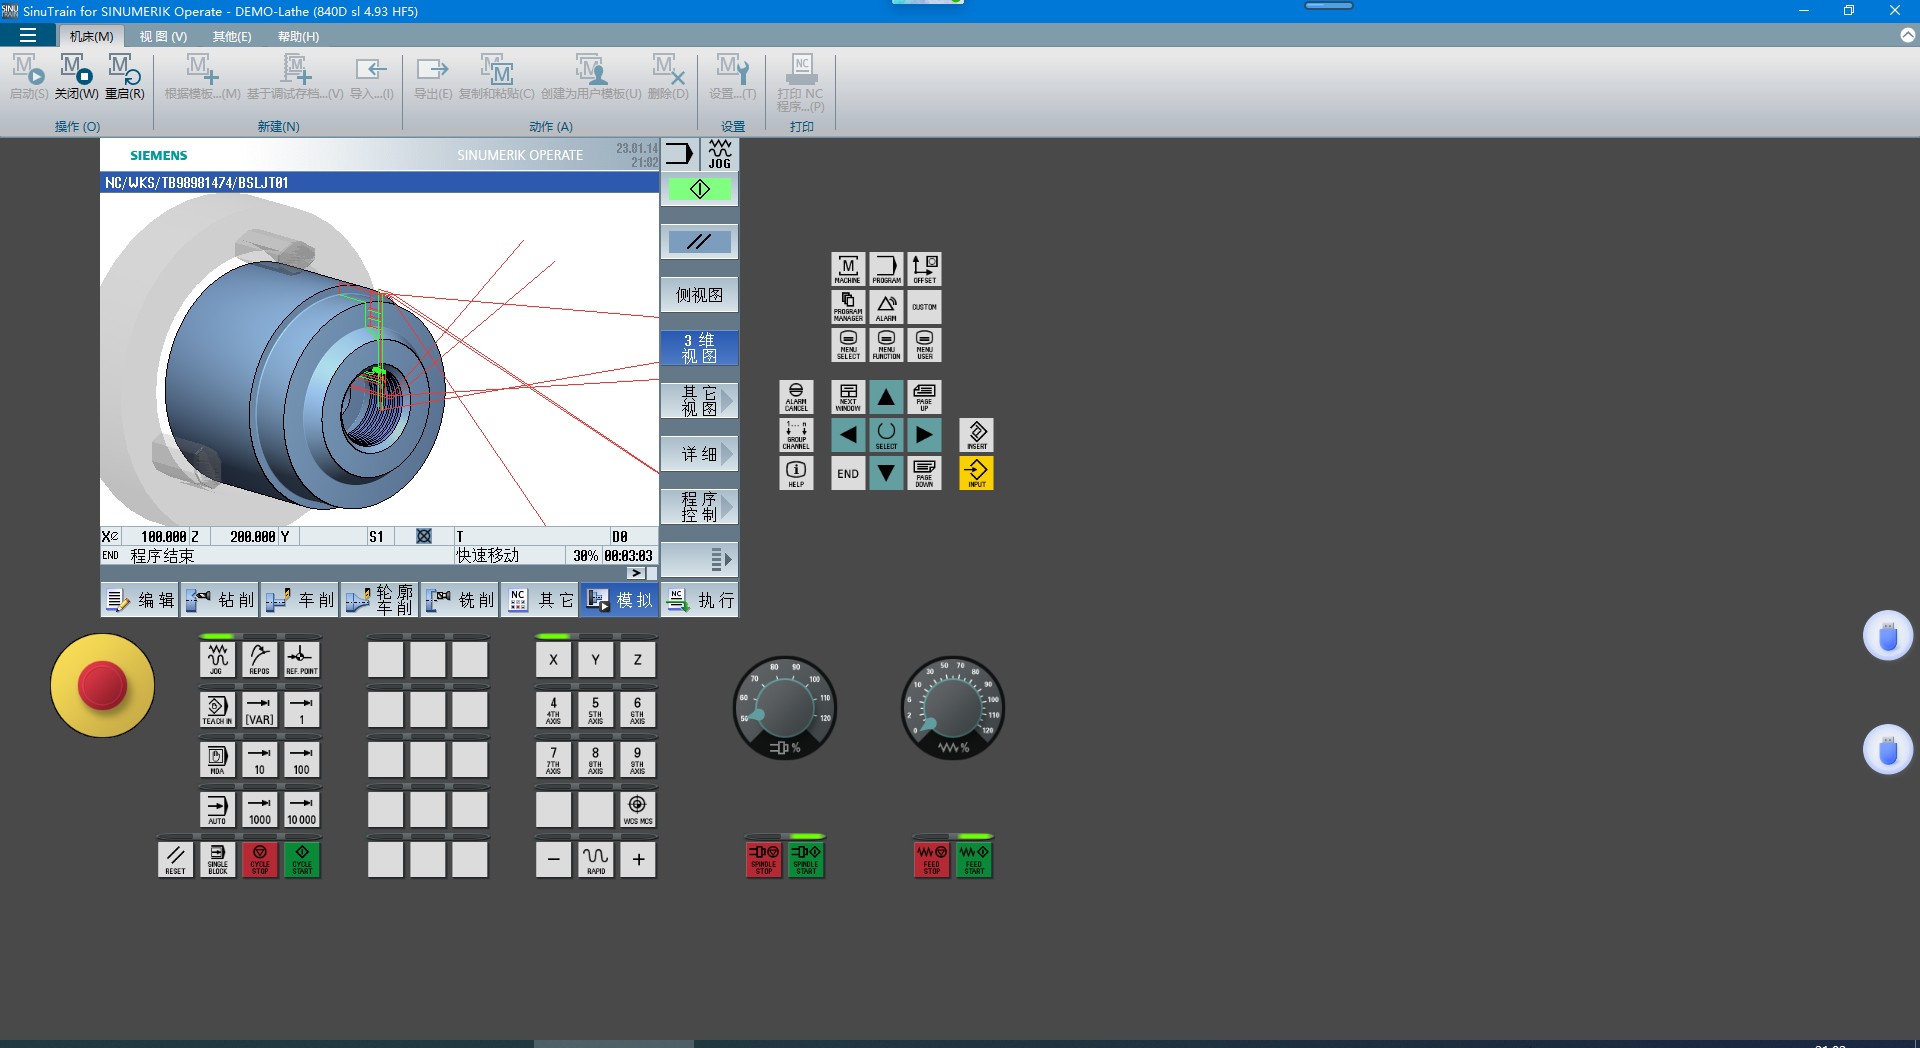Image resolution: width=1920 pixels, height=1048 pixels.
Task: Toggle AUTO mode key
Action: (217, 810)
